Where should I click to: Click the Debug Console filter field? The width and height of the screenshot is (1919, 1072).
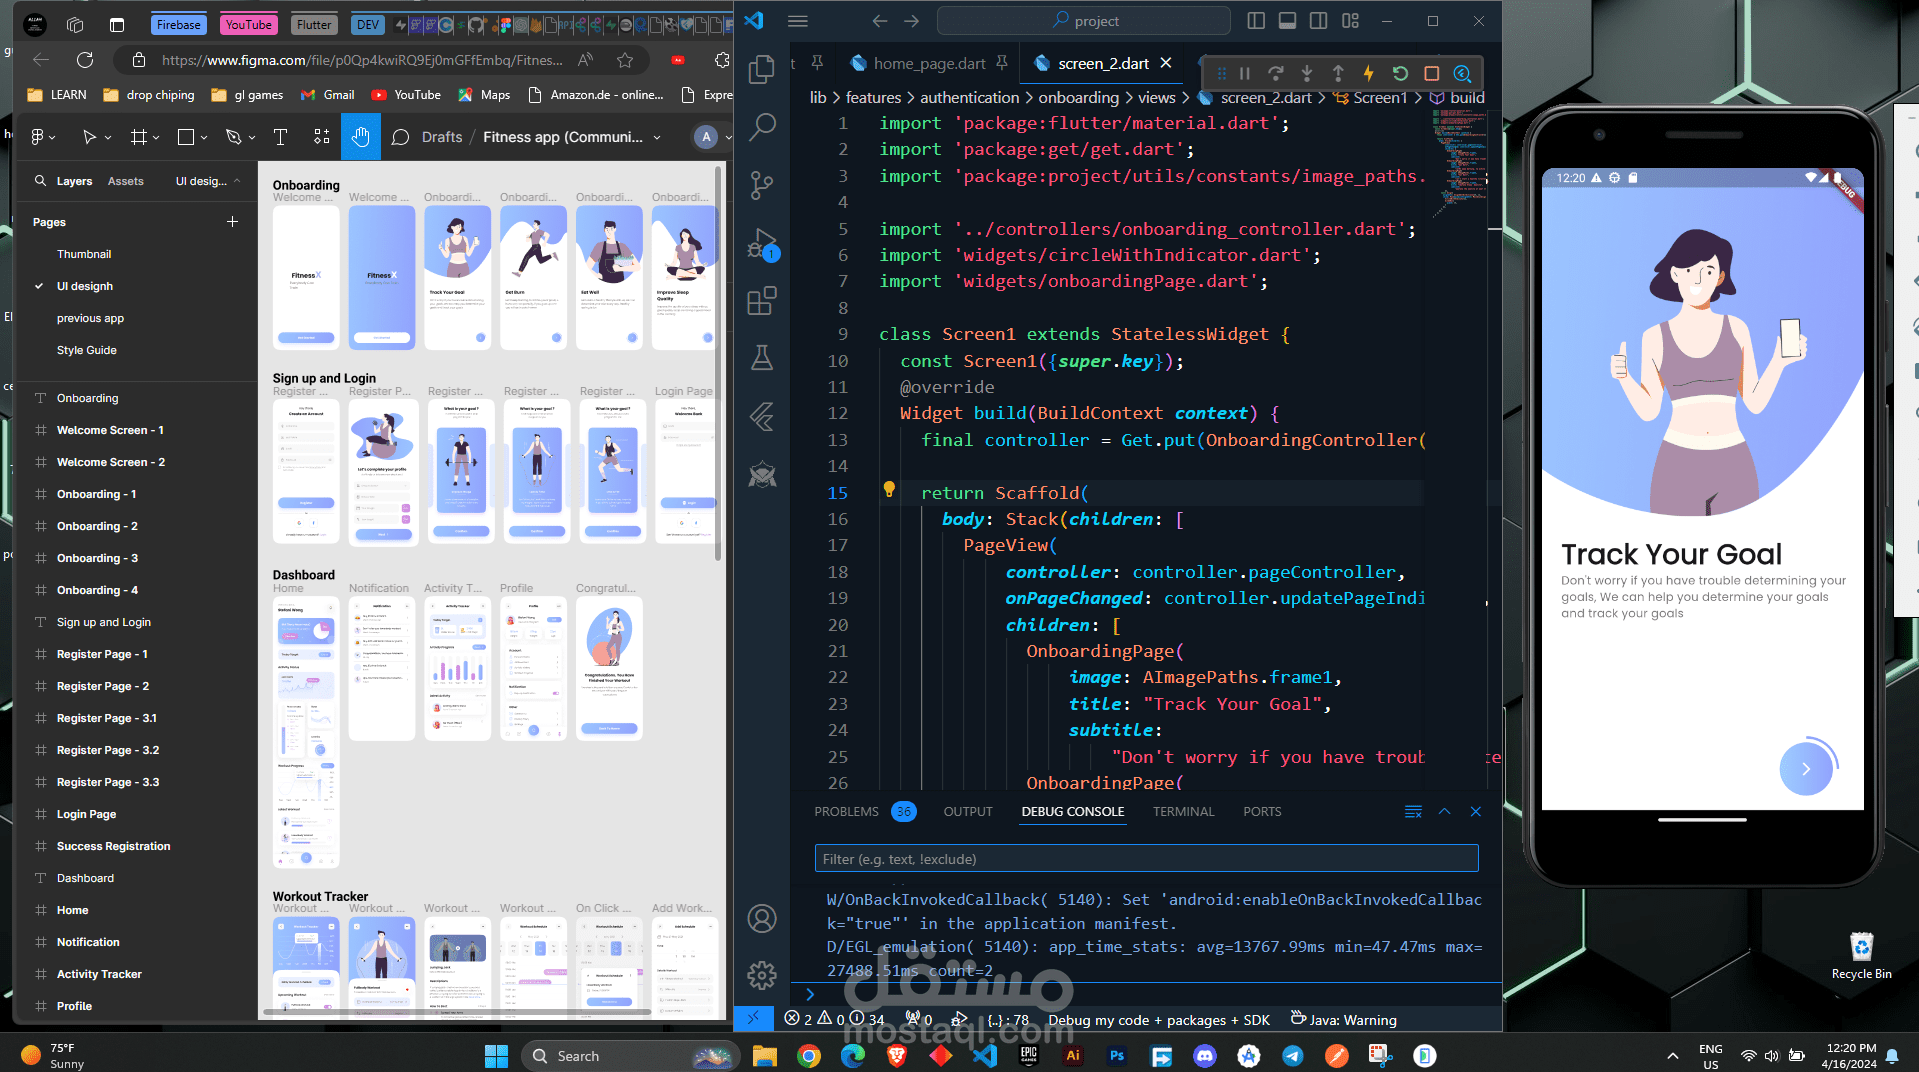(1146, 859)
